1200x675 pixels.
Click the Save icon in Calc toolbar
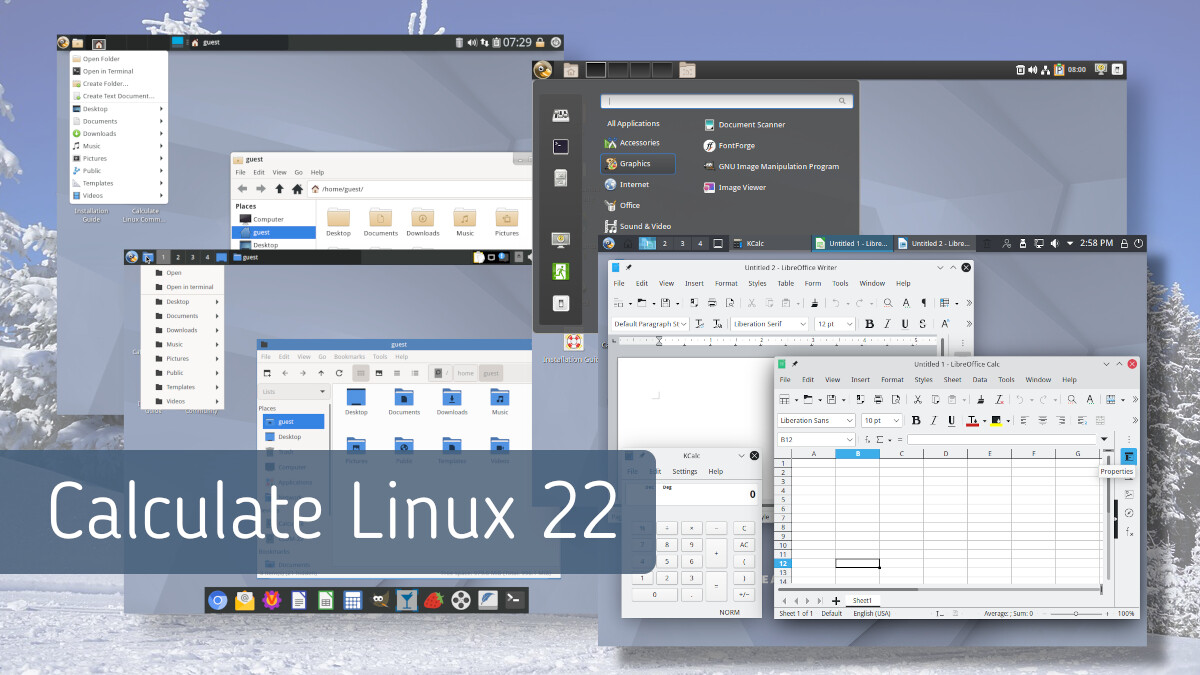[x=831, y=399]
